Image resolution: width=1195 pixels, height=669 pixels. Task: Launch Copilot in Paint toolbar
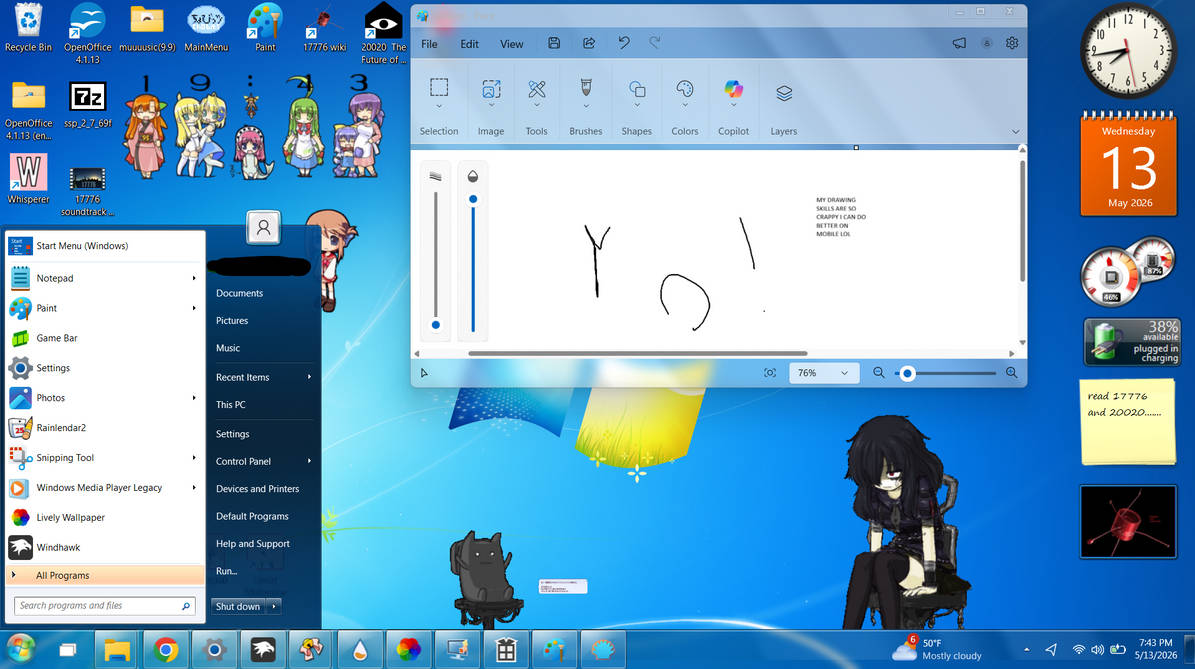[x=733, y=89]
